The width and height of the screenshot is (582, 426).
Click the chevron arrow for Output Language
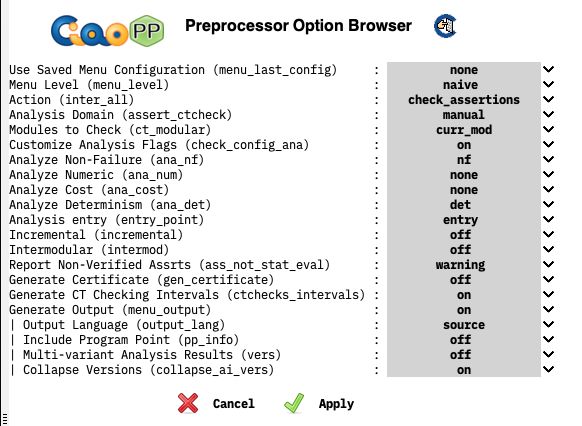548,324
